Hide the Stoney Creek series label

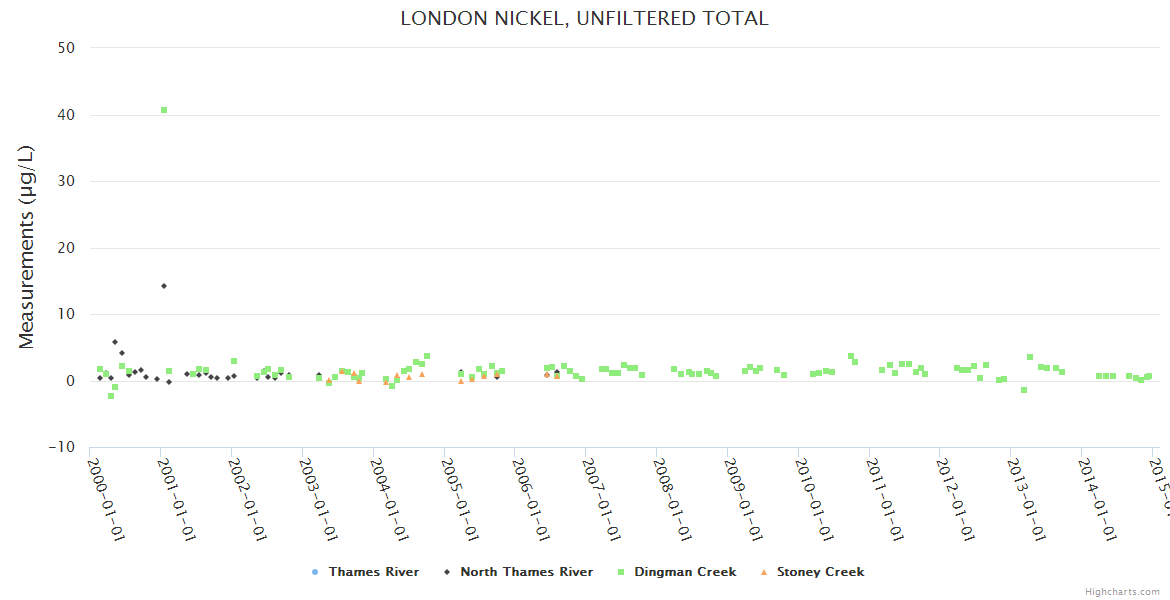[820, 572]
